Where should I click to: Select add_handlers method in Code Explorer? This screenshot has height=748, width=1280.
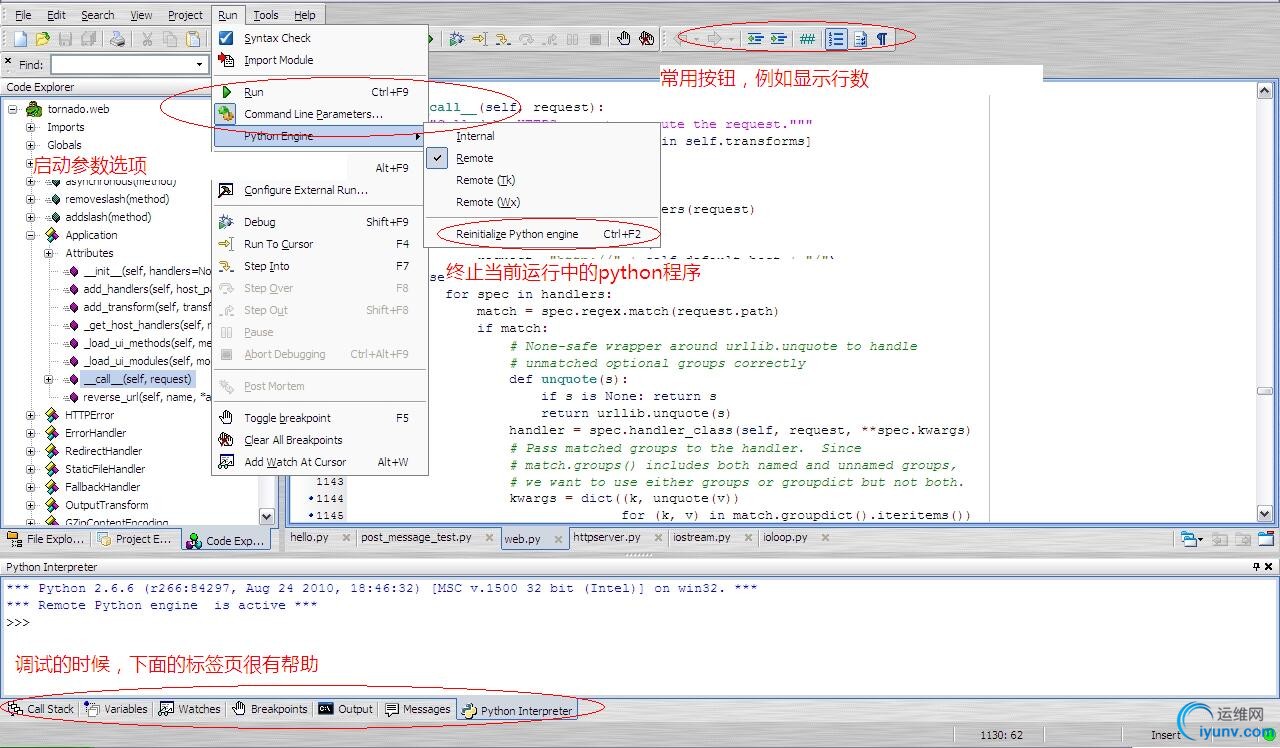pyautogui.click(x=146, y=289)
